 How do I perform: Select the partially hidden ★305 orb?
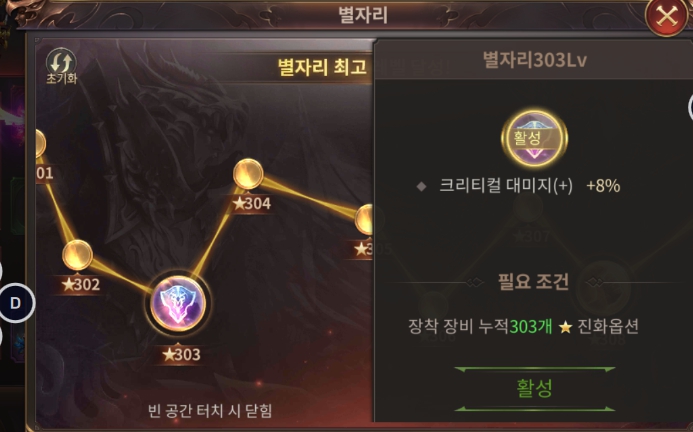point(364,219)
